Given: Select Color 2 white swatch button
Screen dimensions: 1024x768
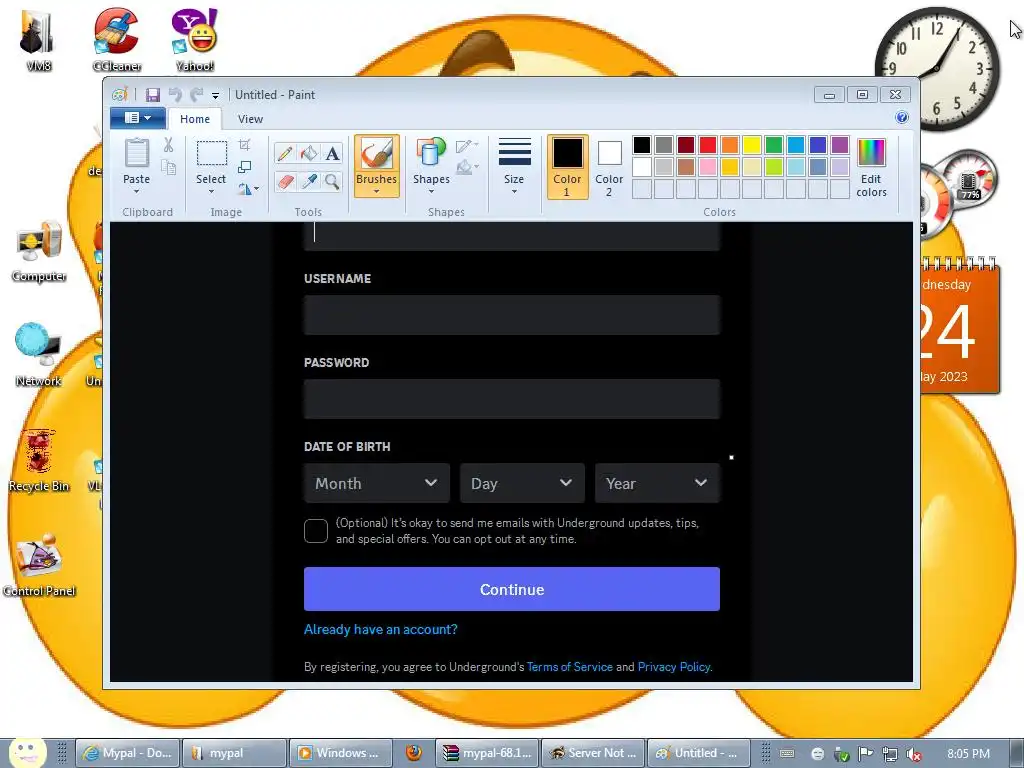Looking at the screenshot, I should (x=609, y=167).
